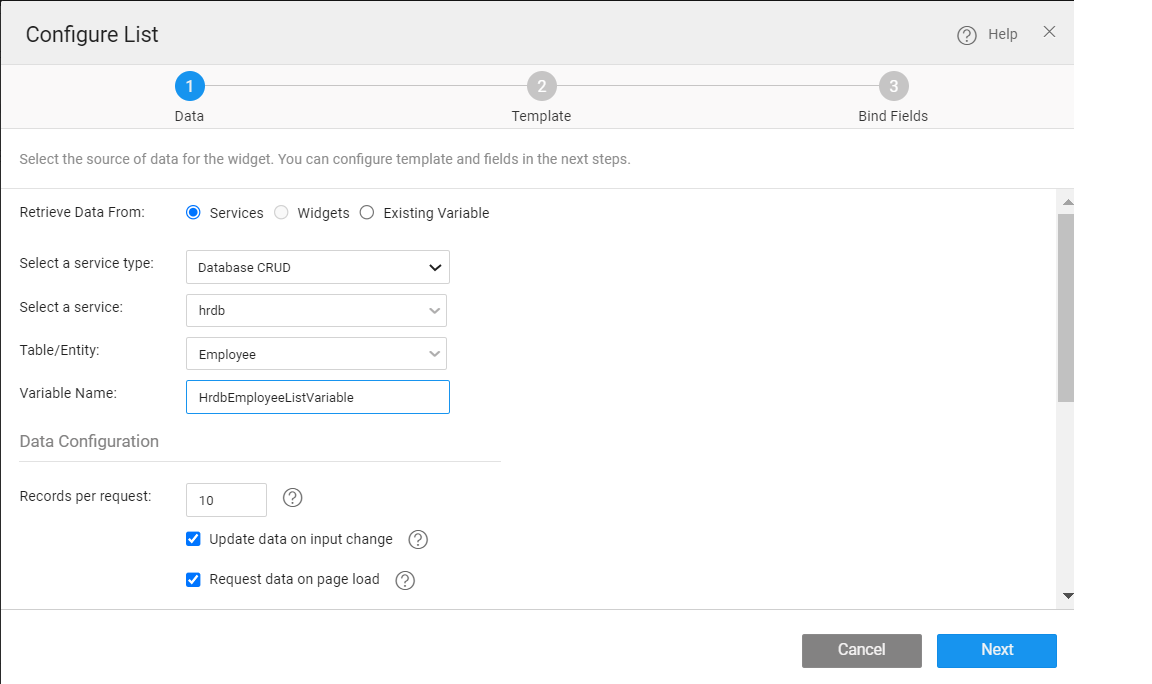Expand the hrdb service dropdown
The height and width of the screenshot is (684, 1152).
[316, 311]
